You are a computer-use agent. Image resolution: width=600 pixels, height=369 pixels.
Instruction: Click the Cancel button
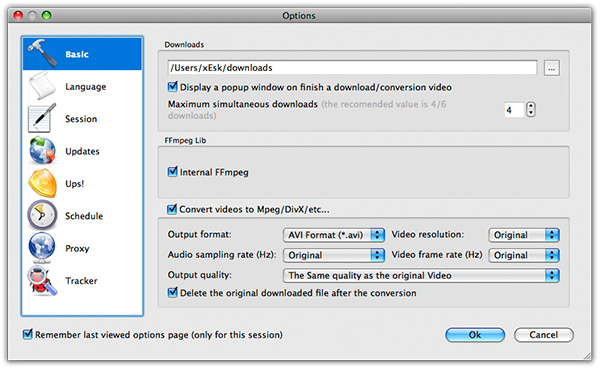(x=543, y=335)
